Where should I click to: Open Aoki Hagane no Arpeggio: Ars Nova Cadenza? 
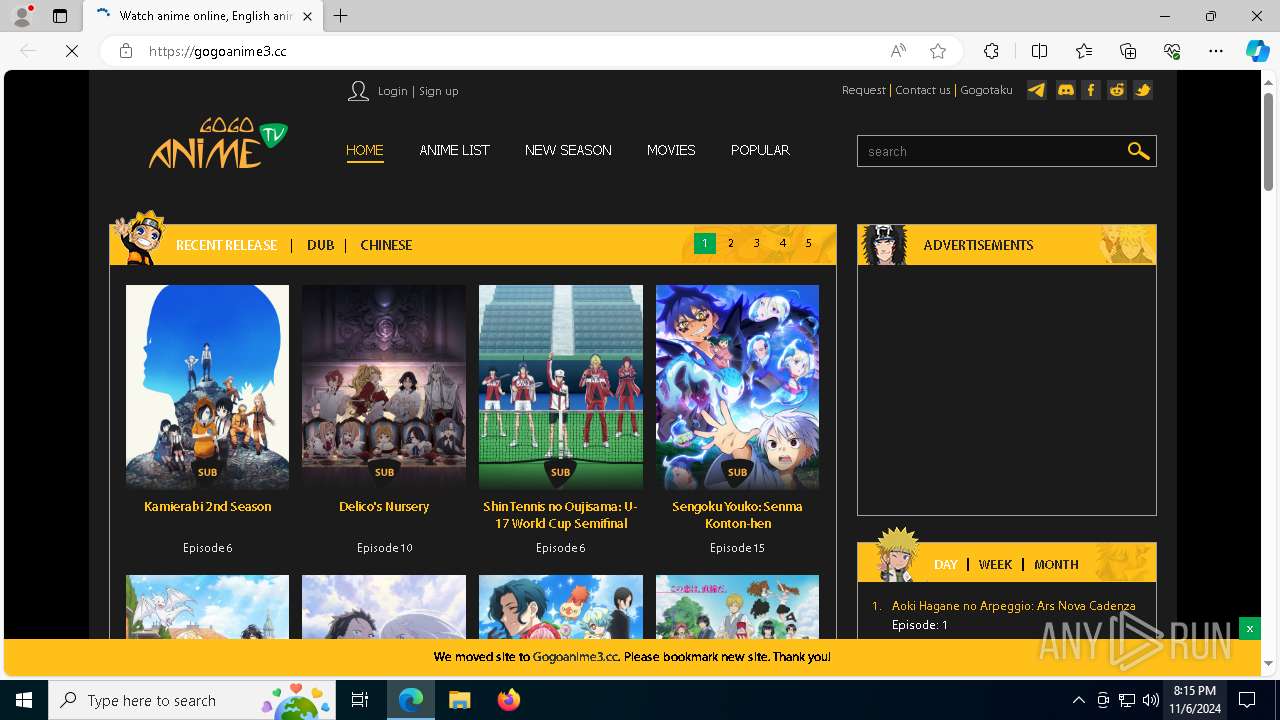1013,605
